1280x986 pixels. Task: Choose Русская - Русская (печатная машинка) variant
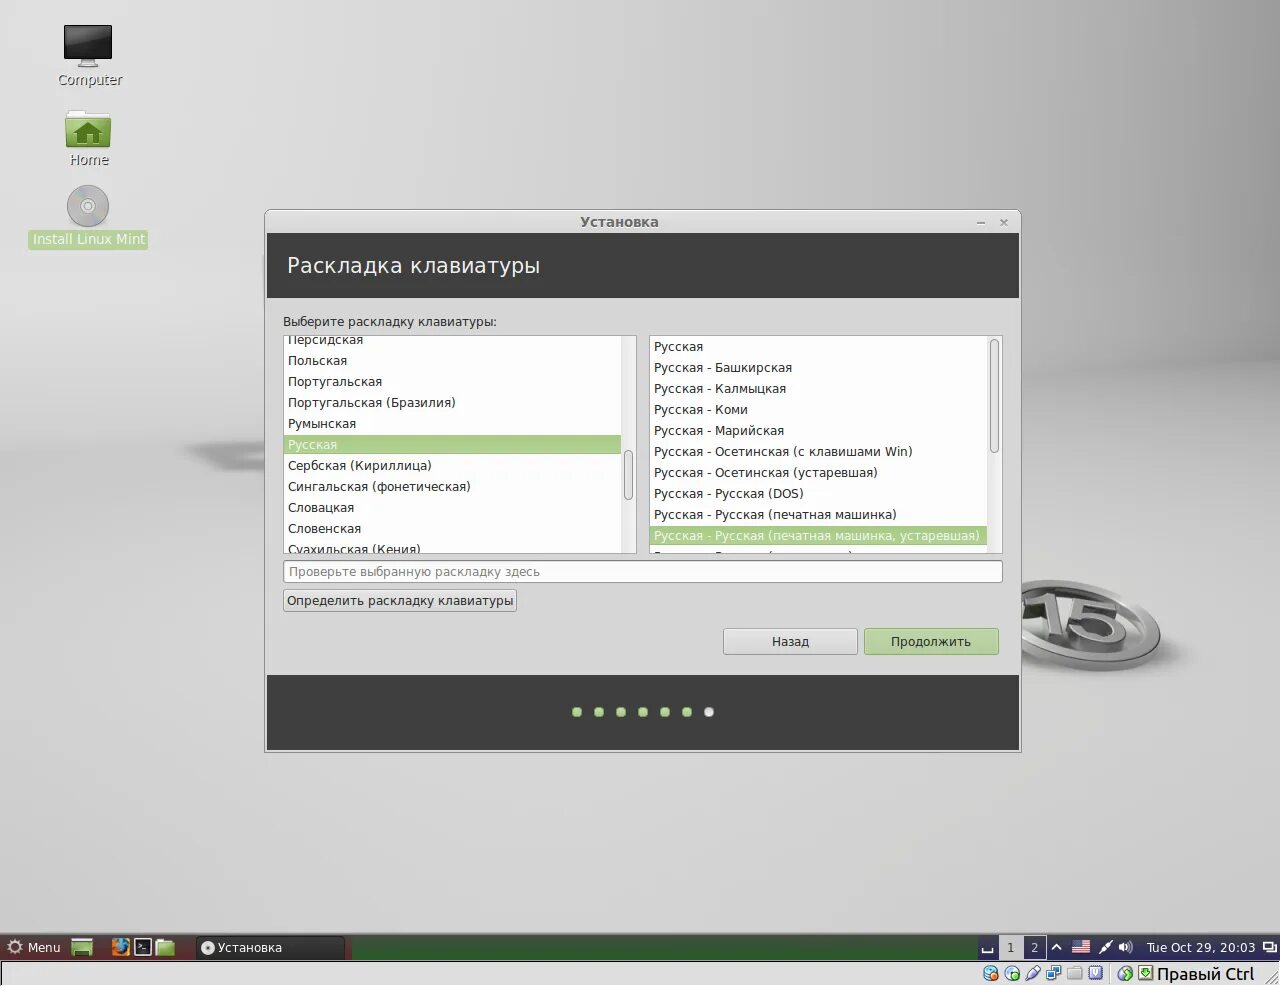pyautogui.click(x=818, y=515)
